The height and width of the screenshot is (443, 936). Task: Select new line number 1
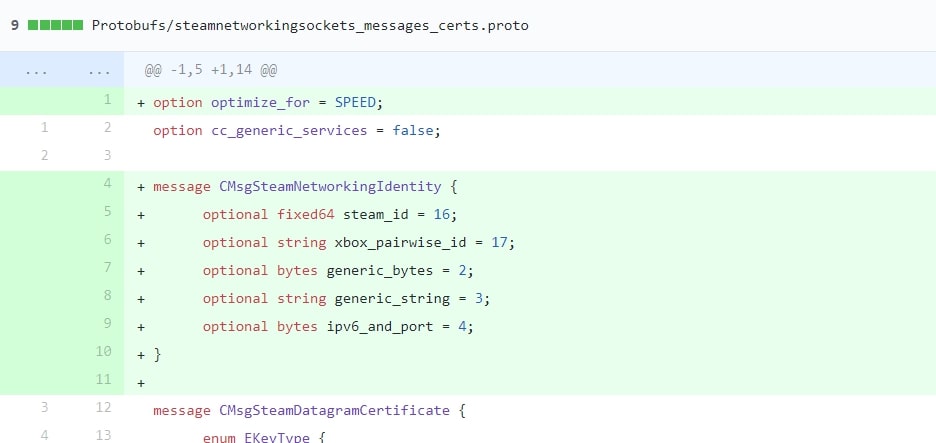click(x=106, y=101)
